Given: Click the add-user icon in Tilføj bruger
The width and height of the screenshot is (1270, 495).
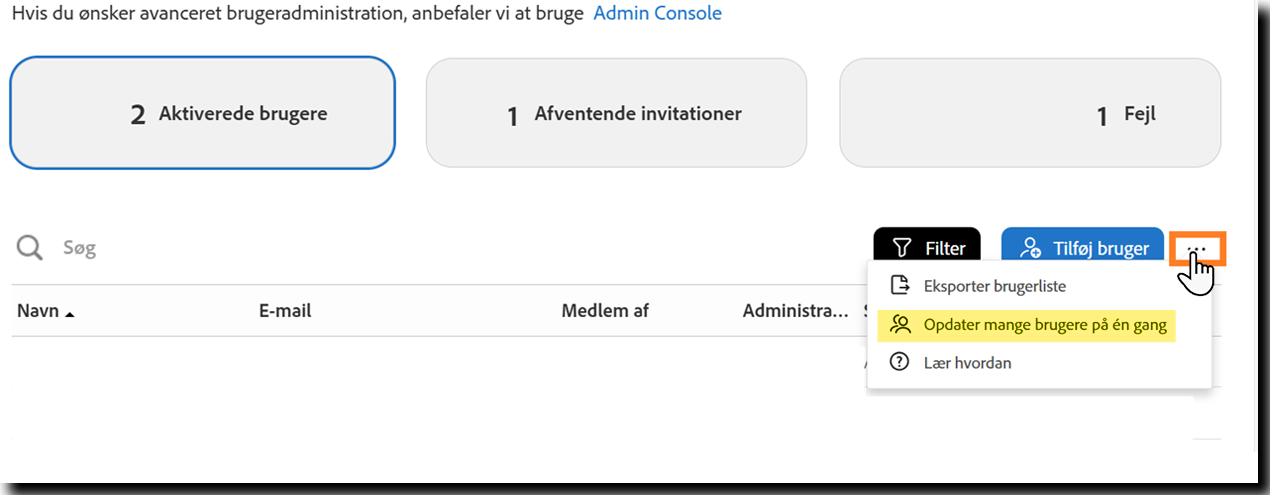Looking at the screenshot, I should click(1029, 248).
